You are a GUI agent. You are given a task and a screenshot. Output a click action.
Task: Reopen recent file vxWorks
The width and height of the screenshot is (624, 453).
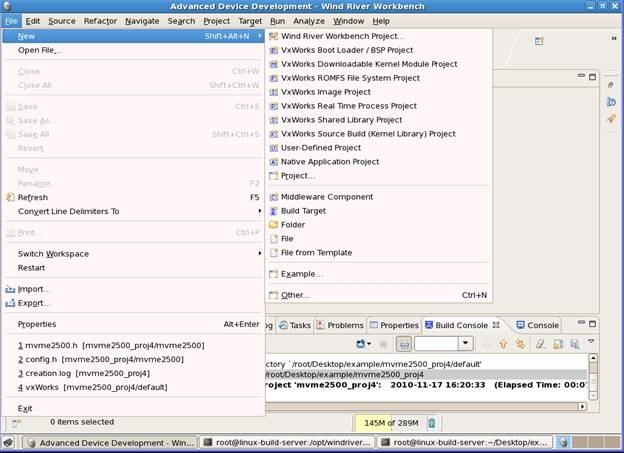tap(133, 387)
